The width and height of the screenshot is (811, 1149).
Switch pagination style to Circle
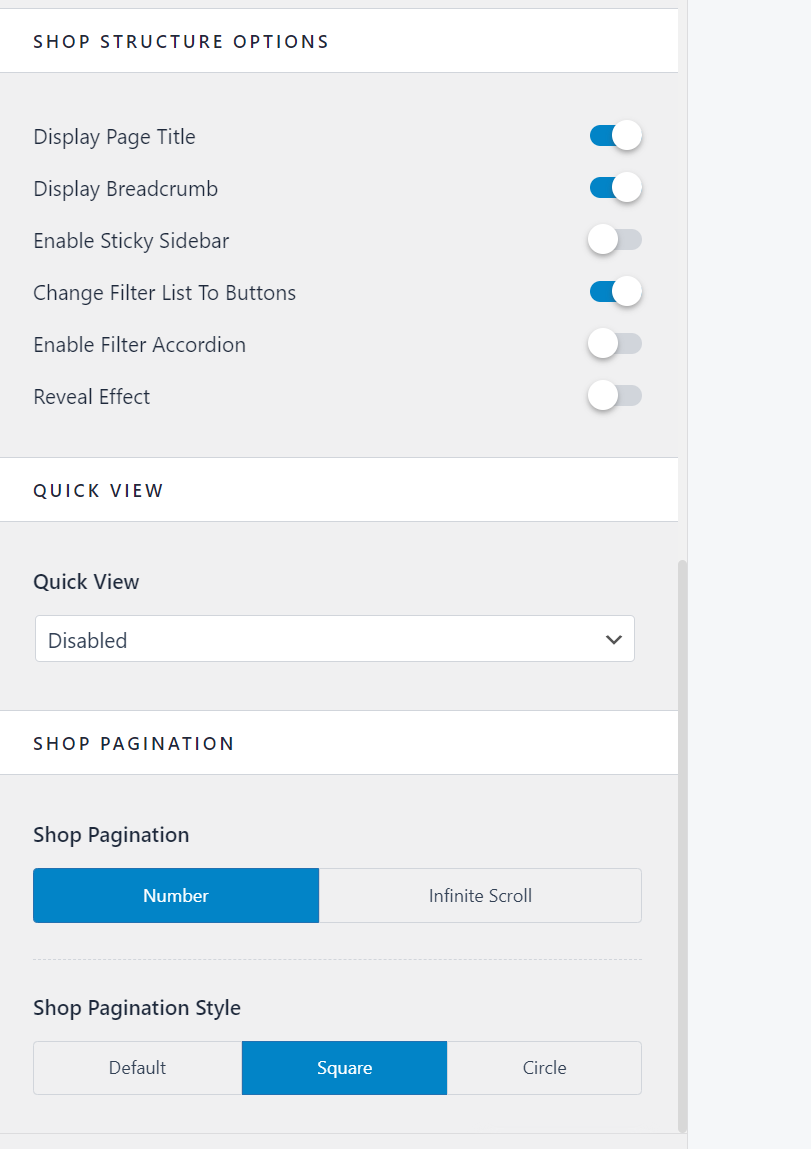544,1068
